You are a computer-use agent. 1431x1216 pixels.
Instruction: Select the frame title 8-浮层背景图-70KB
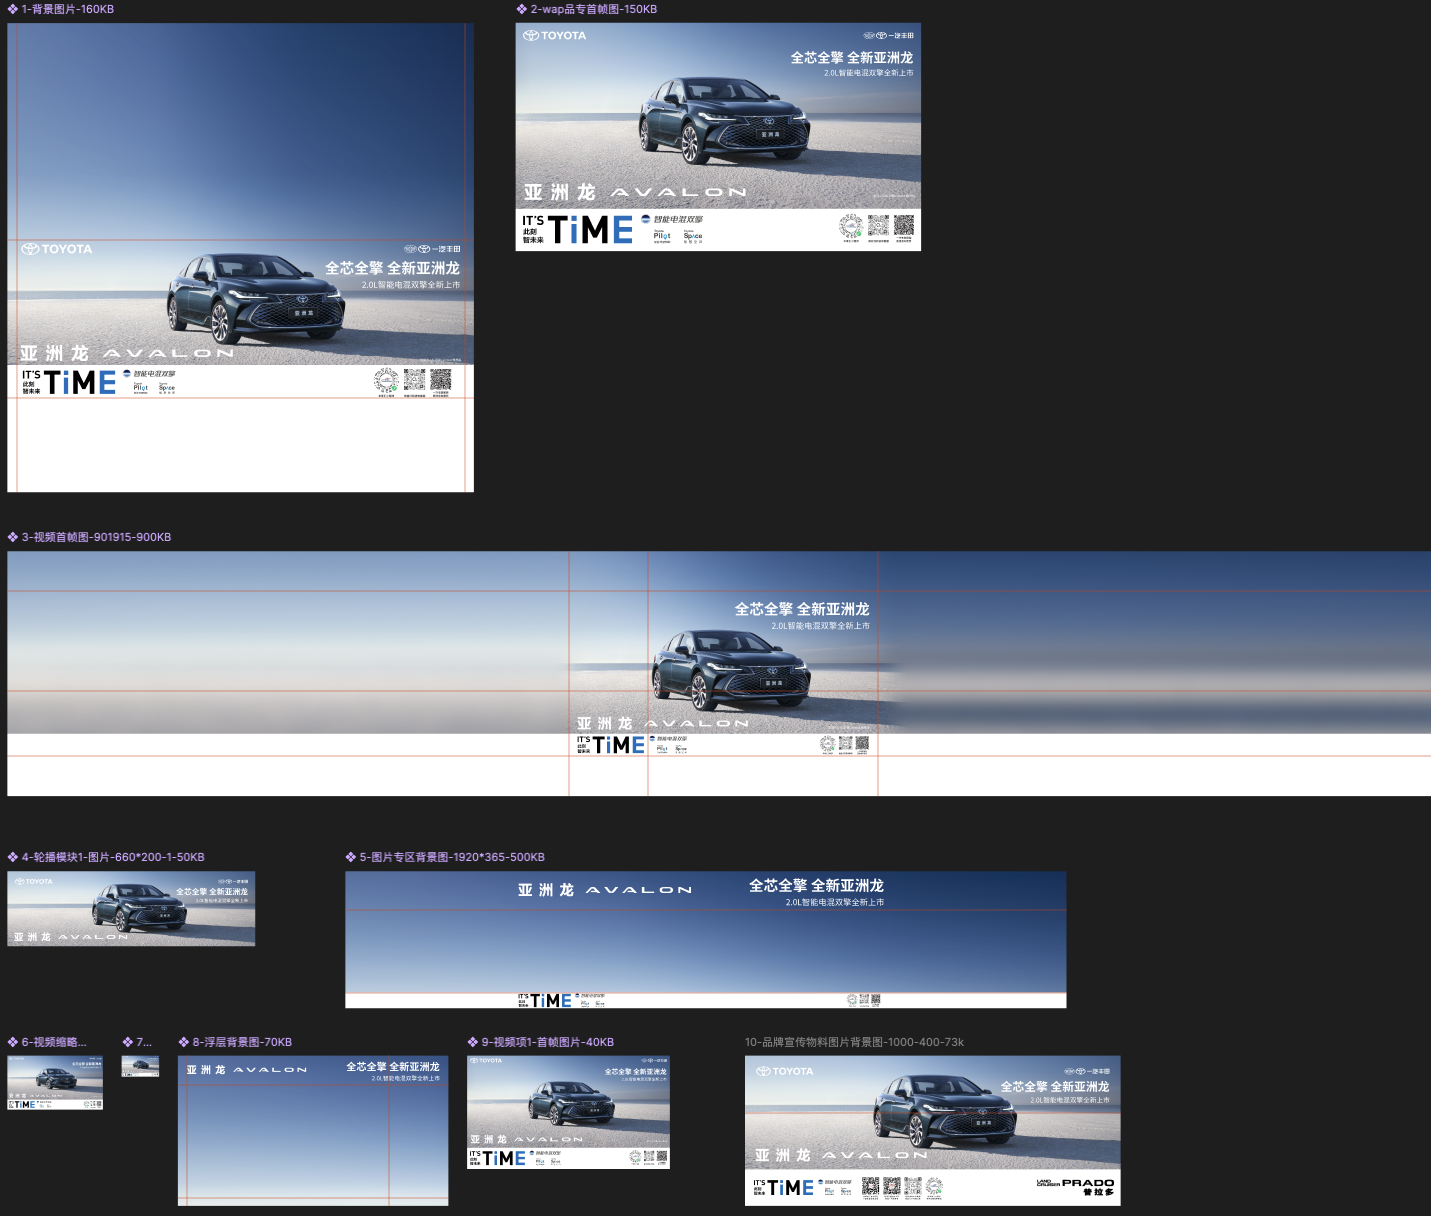coord(242,1042)
